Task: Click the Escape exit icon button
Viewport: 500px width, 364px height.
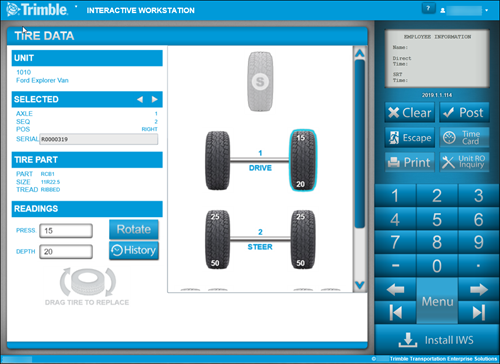Action: (x=410, y=137)
